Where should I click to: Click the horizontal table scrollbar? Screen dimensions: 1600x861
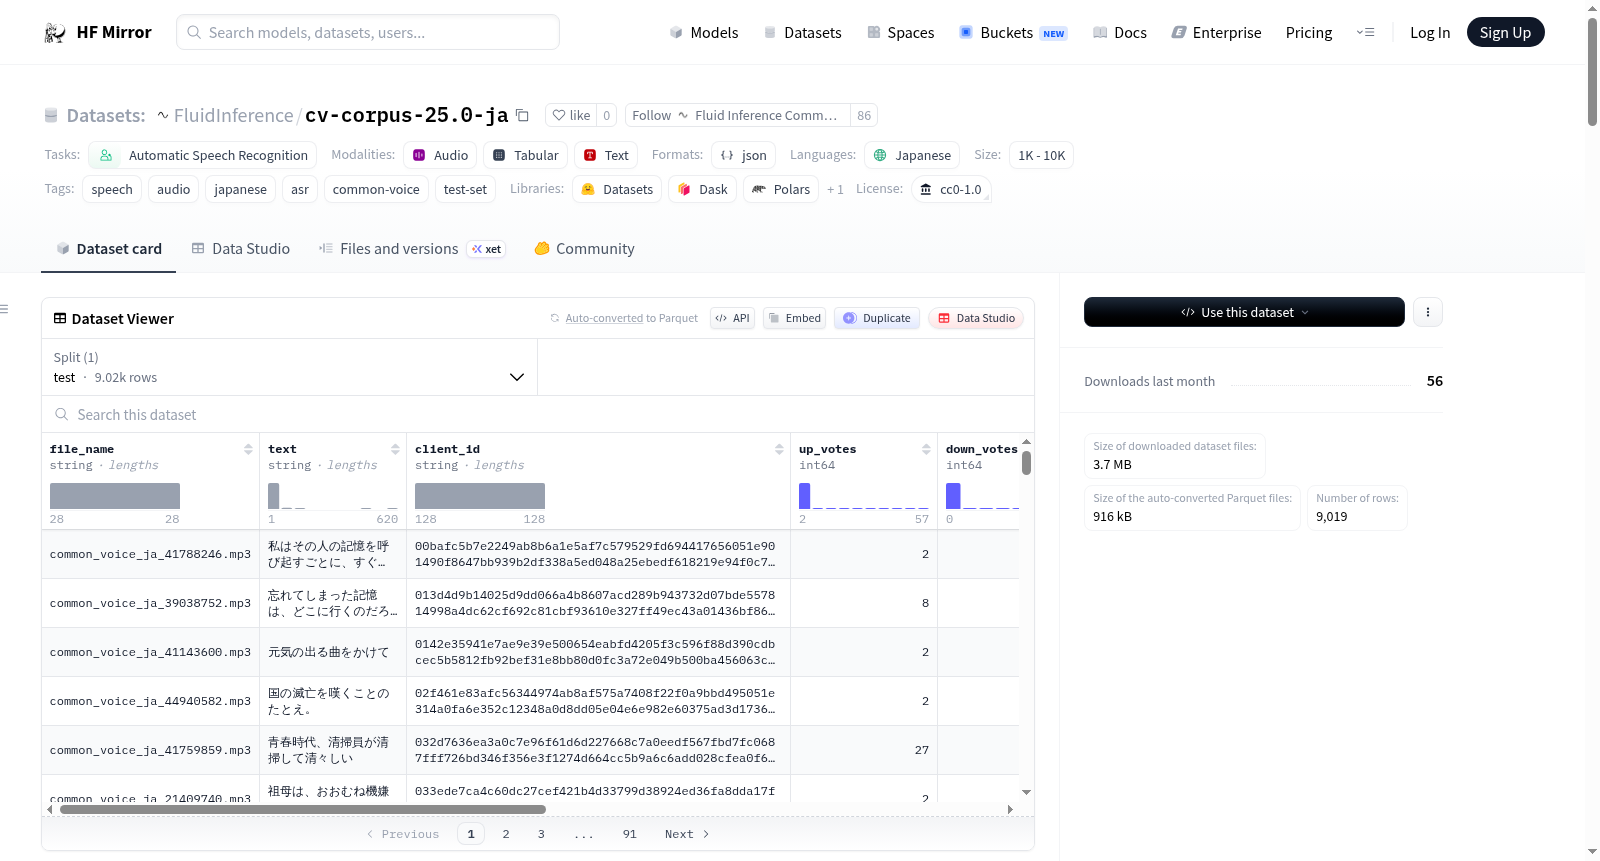(303, 809)
